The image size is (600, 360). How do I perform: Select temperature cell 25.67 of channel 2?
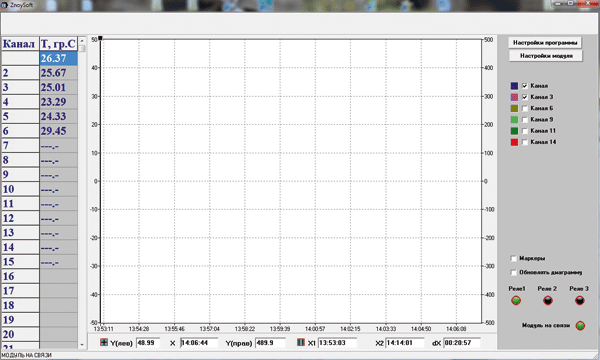59,73
